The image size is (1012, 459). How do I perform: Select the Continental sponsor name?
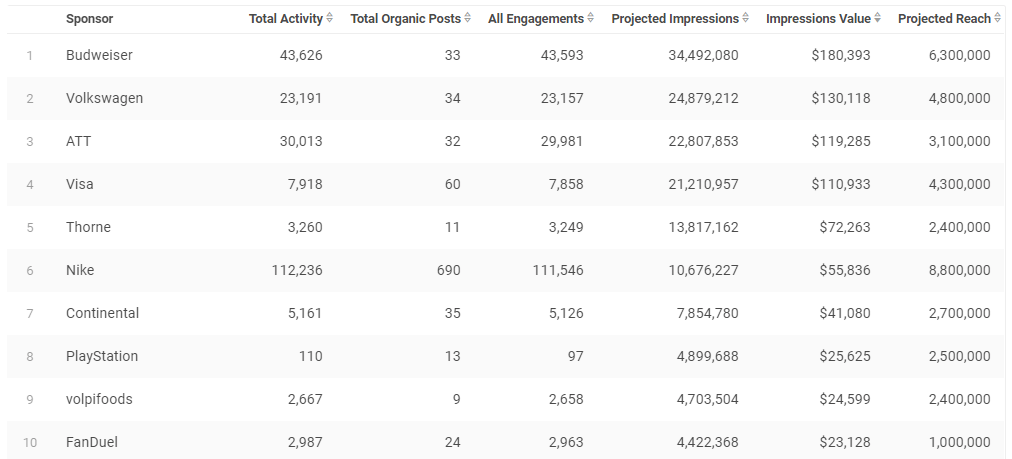pos(103,313)
